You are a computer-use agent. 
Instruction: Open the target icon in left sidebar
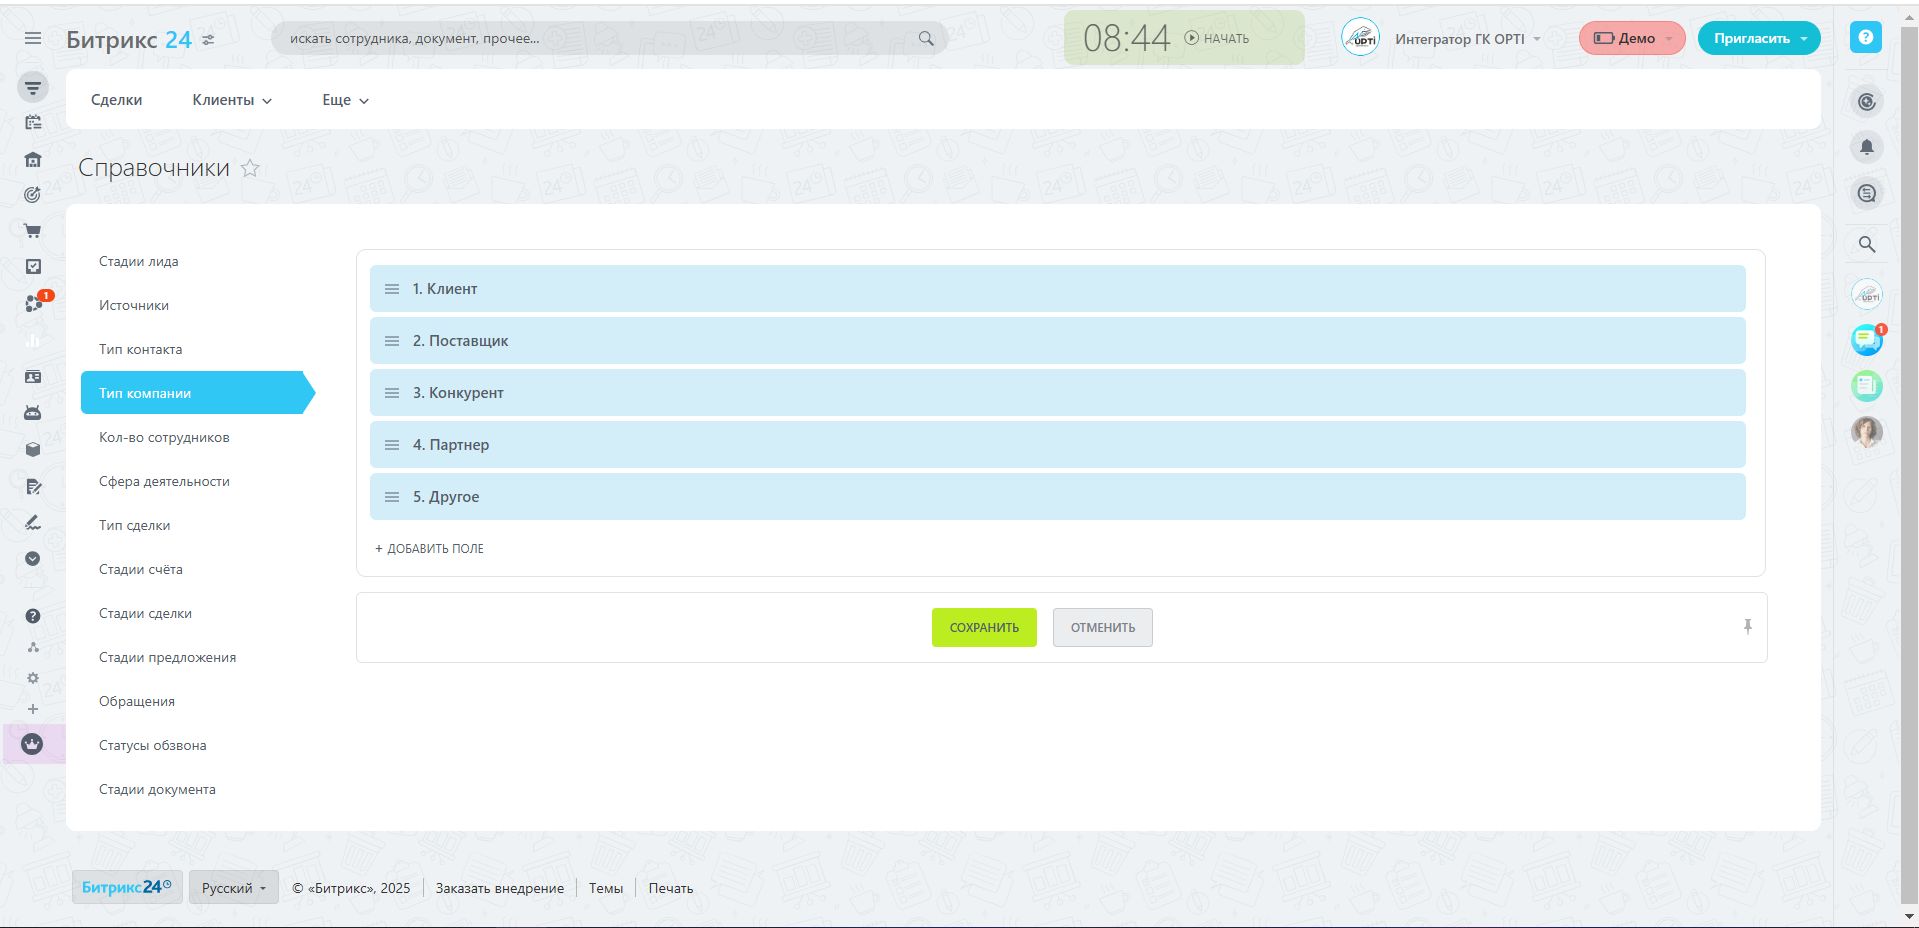click(33, 195)
